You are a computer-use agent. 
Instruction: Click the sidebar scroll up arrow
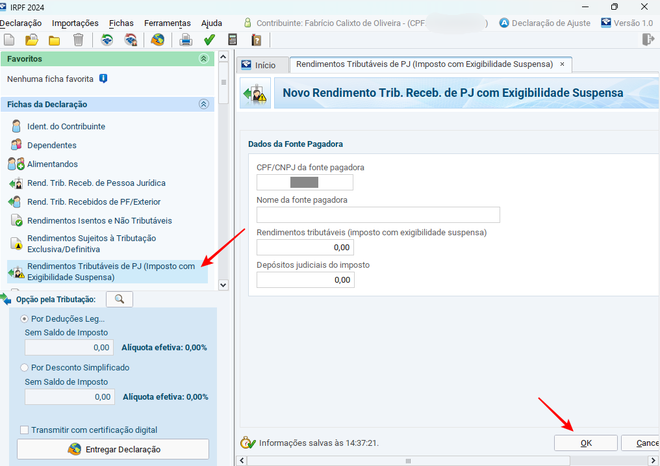tap(224, 57)
